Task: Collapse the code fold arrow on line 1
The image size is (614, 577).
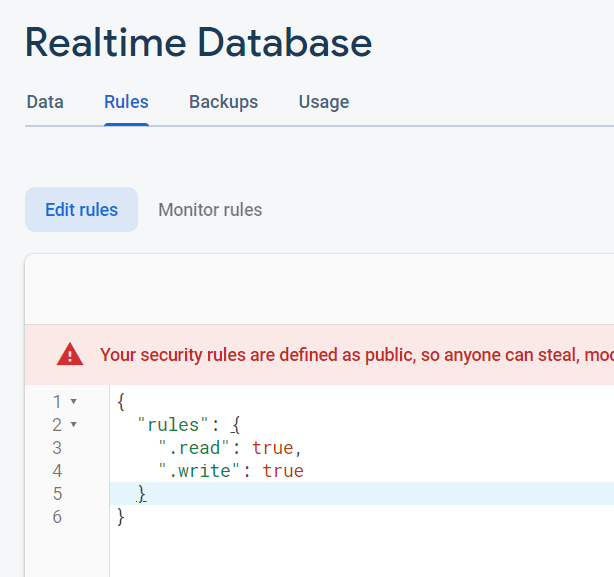Action: point(74,402)
